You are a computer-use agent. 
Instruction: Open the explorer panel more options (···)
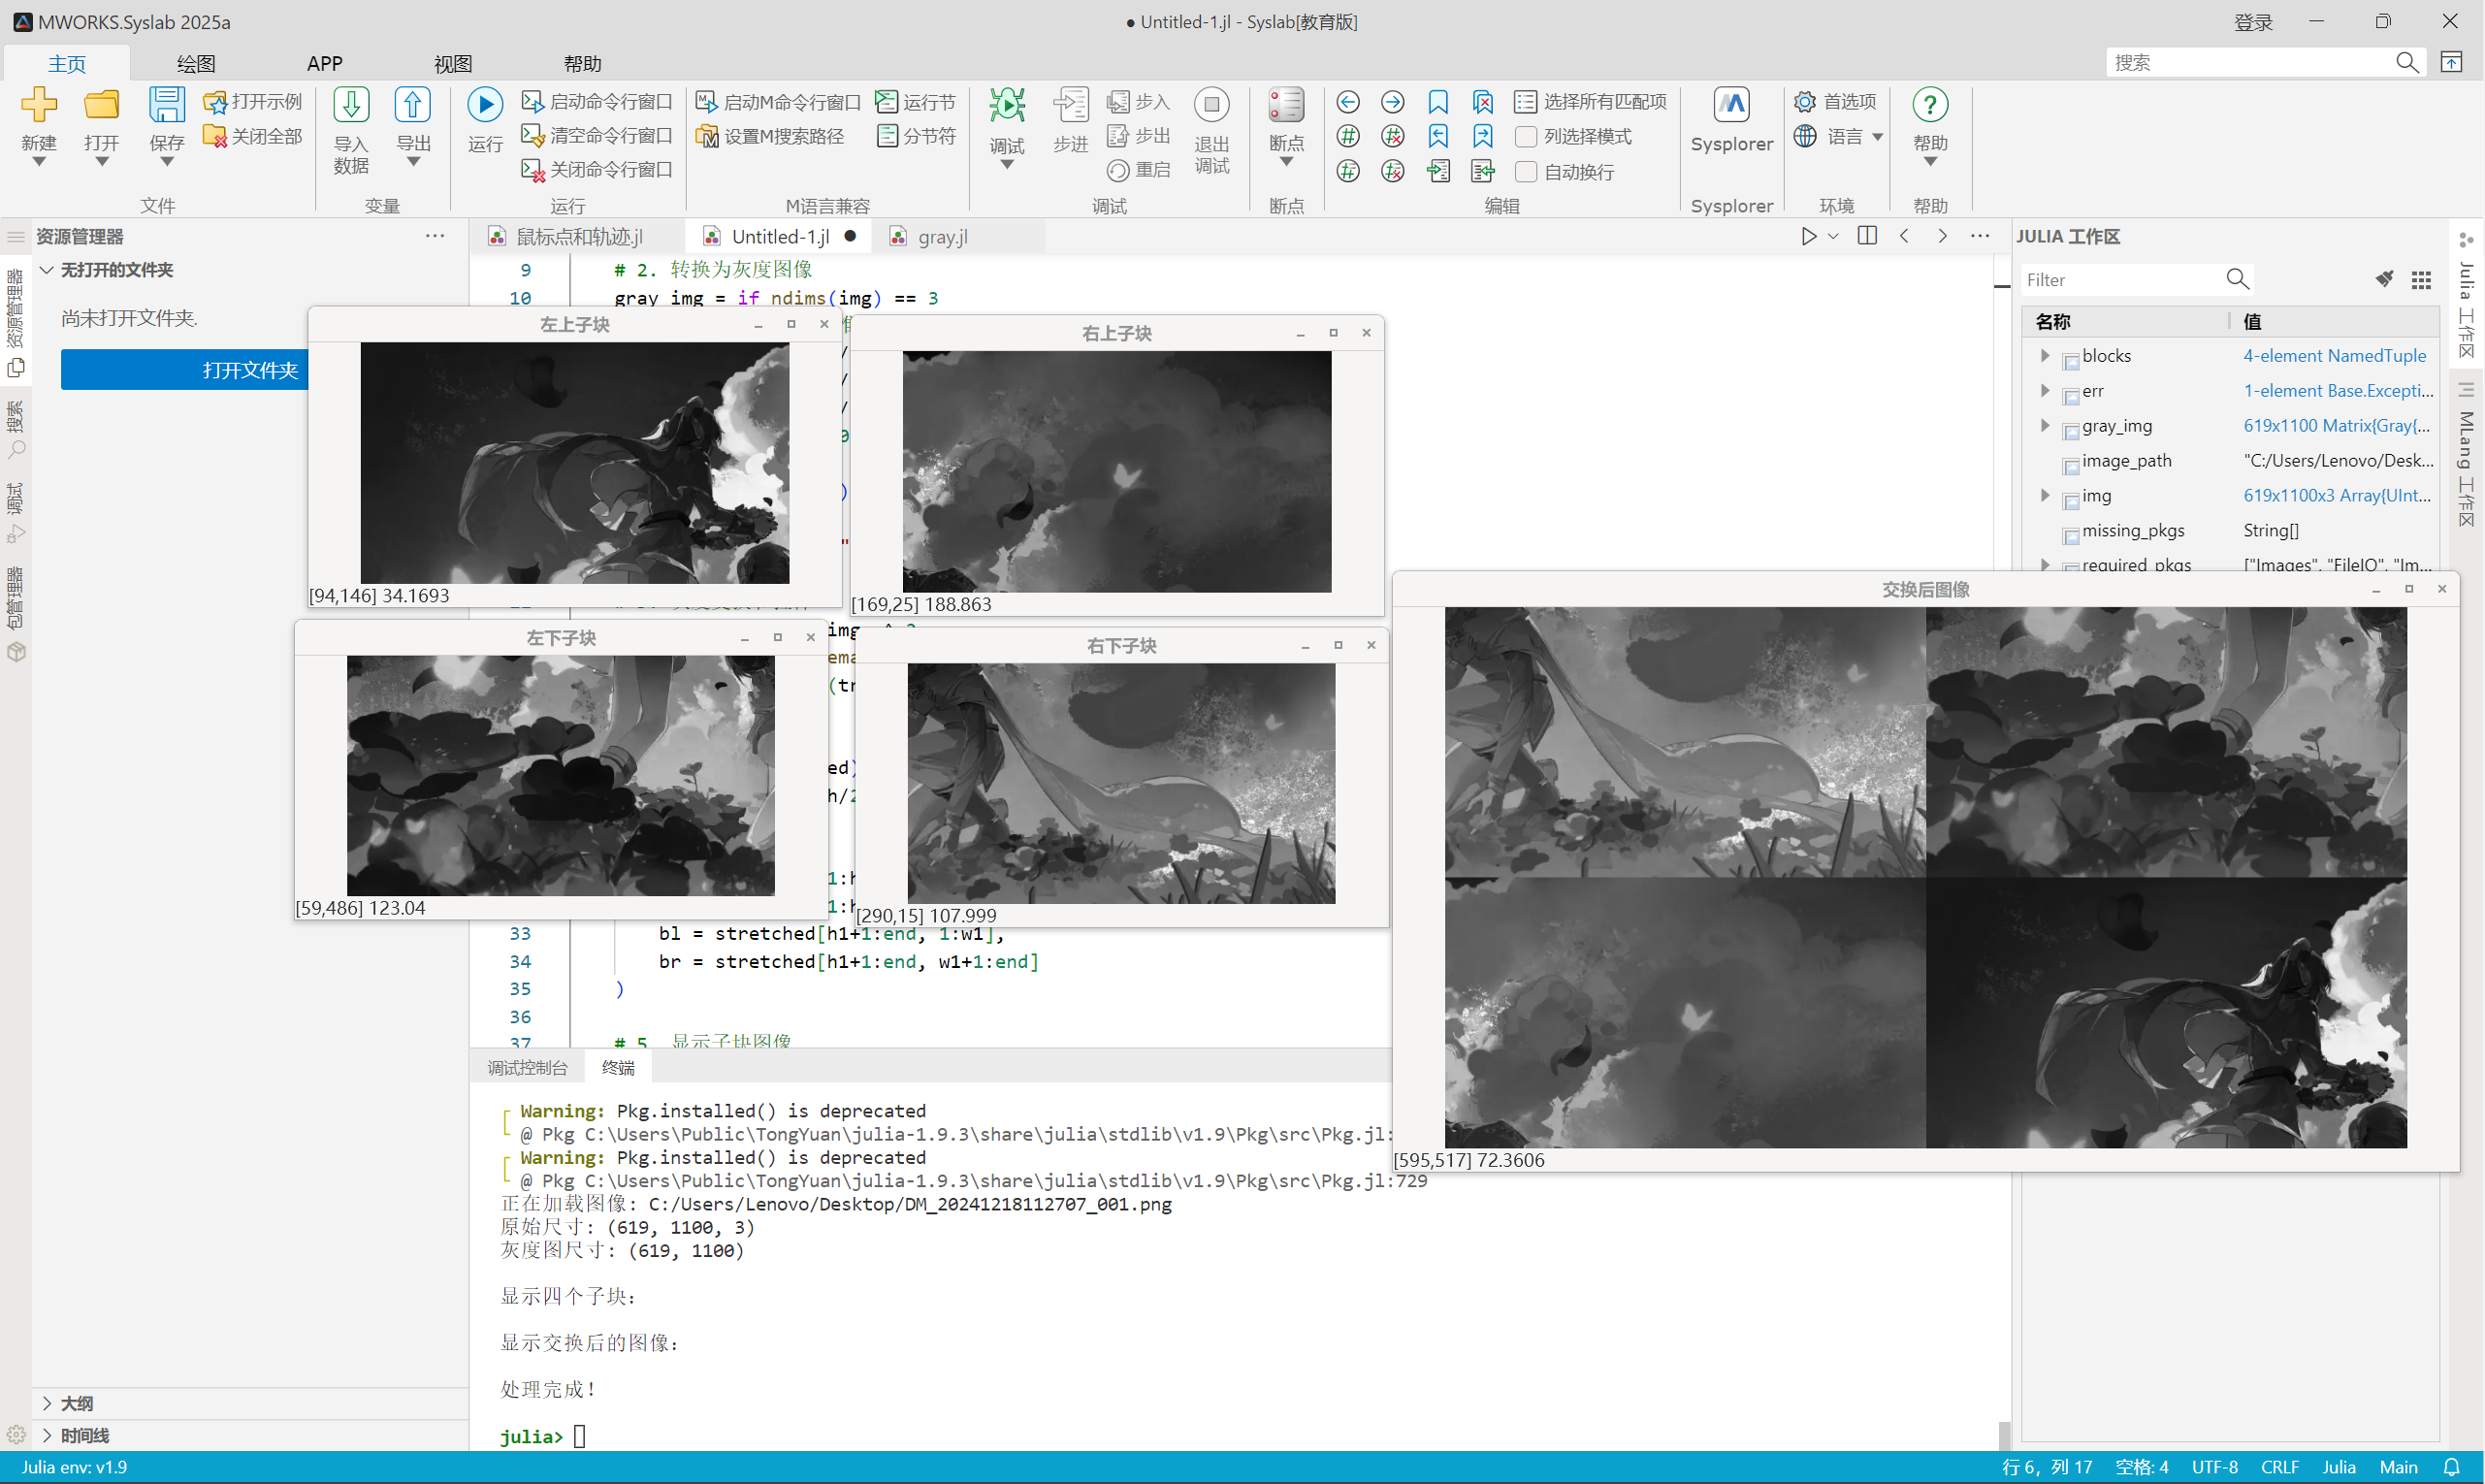[x=434, y=237]
